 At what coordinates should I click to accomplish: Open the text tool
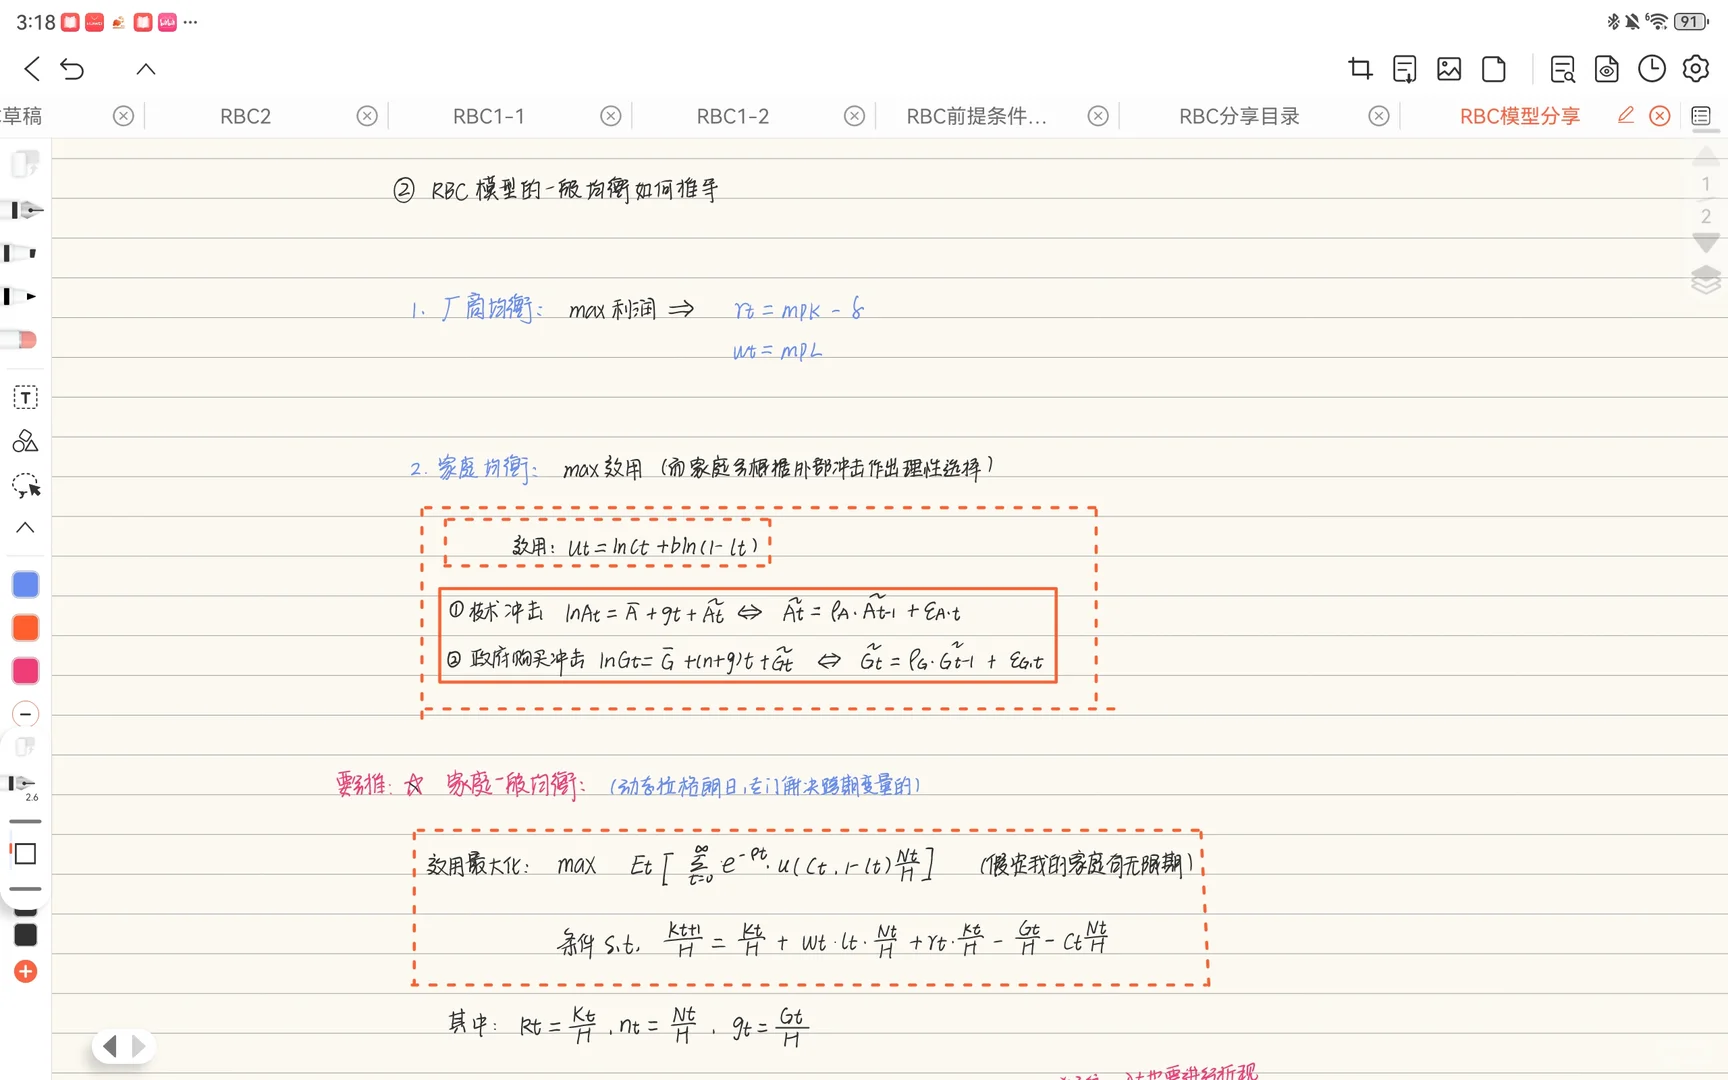[24, 397]
